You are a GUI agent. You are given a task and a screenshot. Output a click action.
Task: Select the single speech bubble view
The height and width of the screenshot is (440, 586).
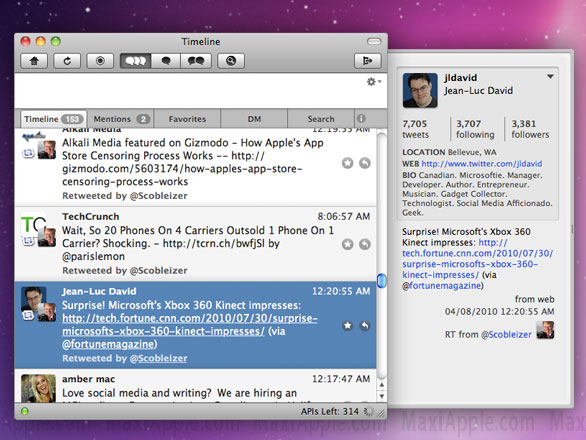(x=166, y=61)
